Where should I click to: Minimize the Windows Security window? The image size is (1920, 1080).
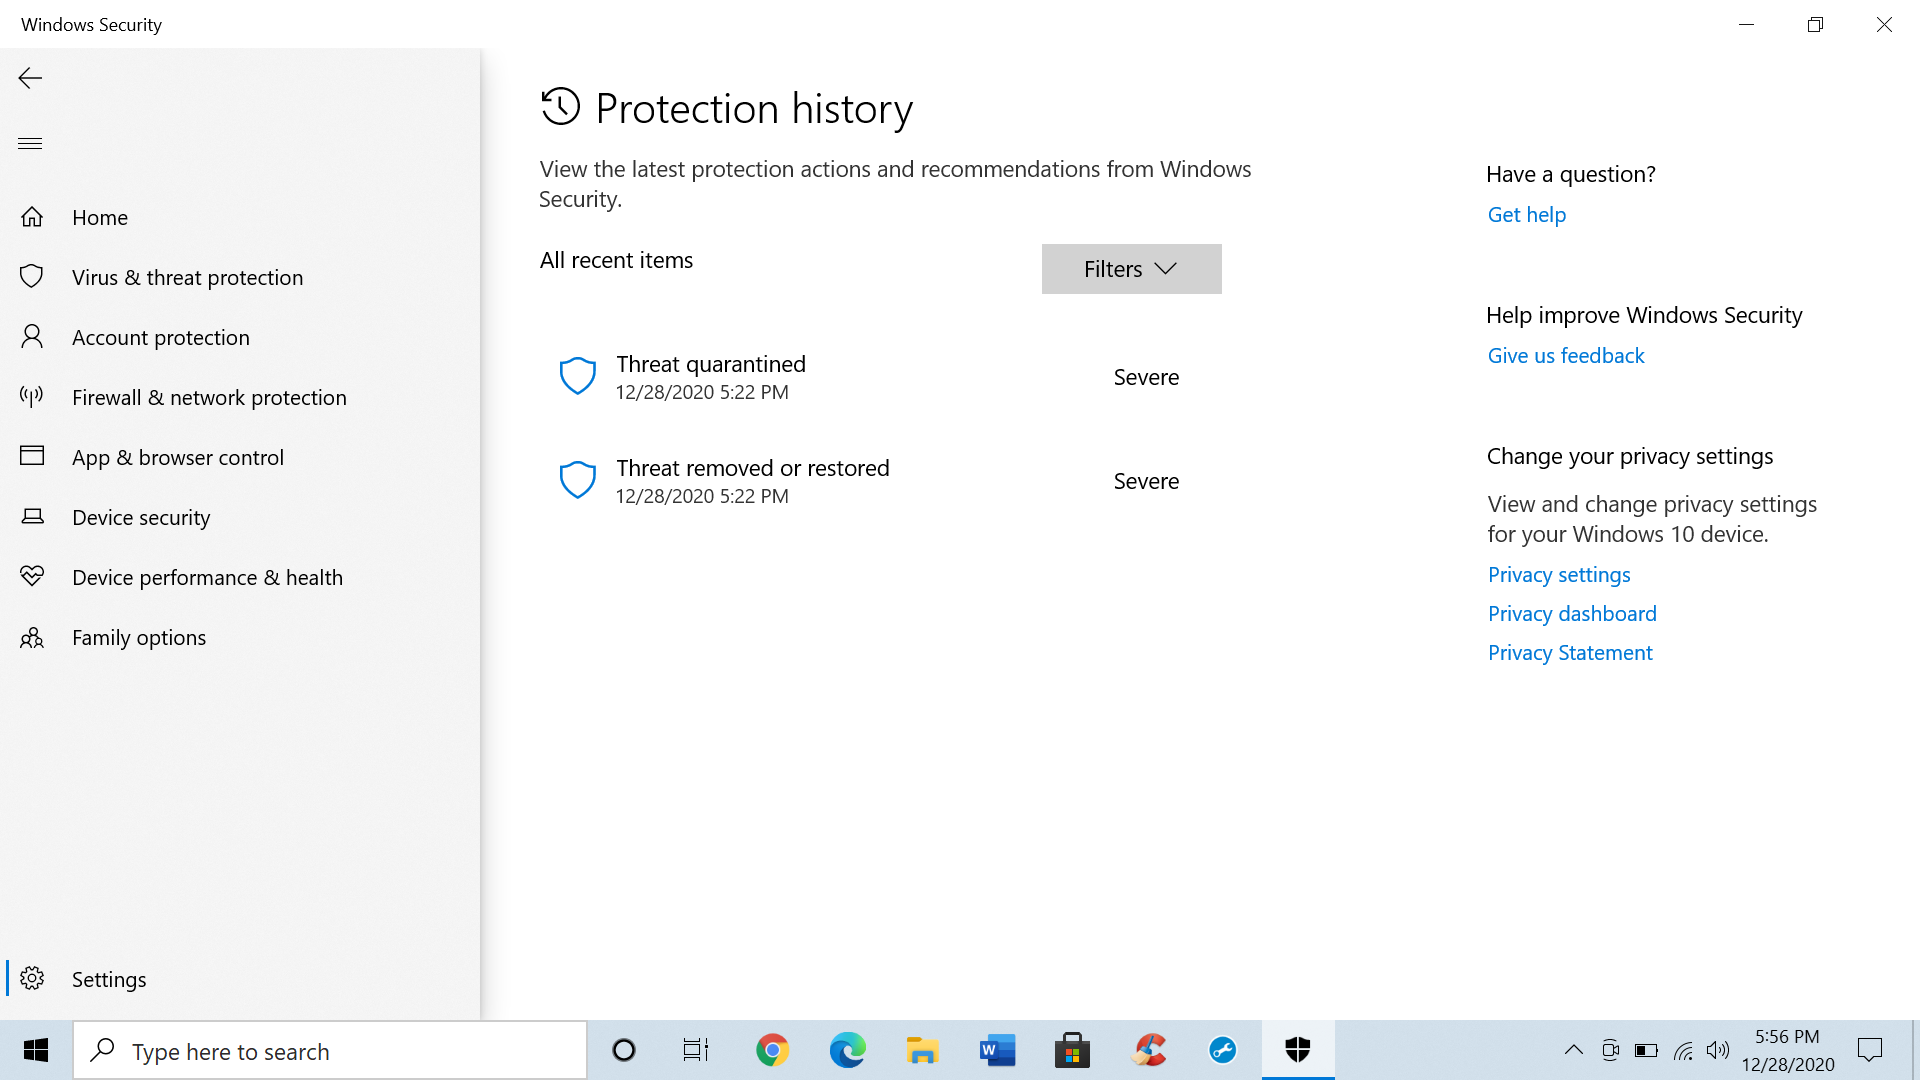pyautogui.click(x=1747, y=24)
